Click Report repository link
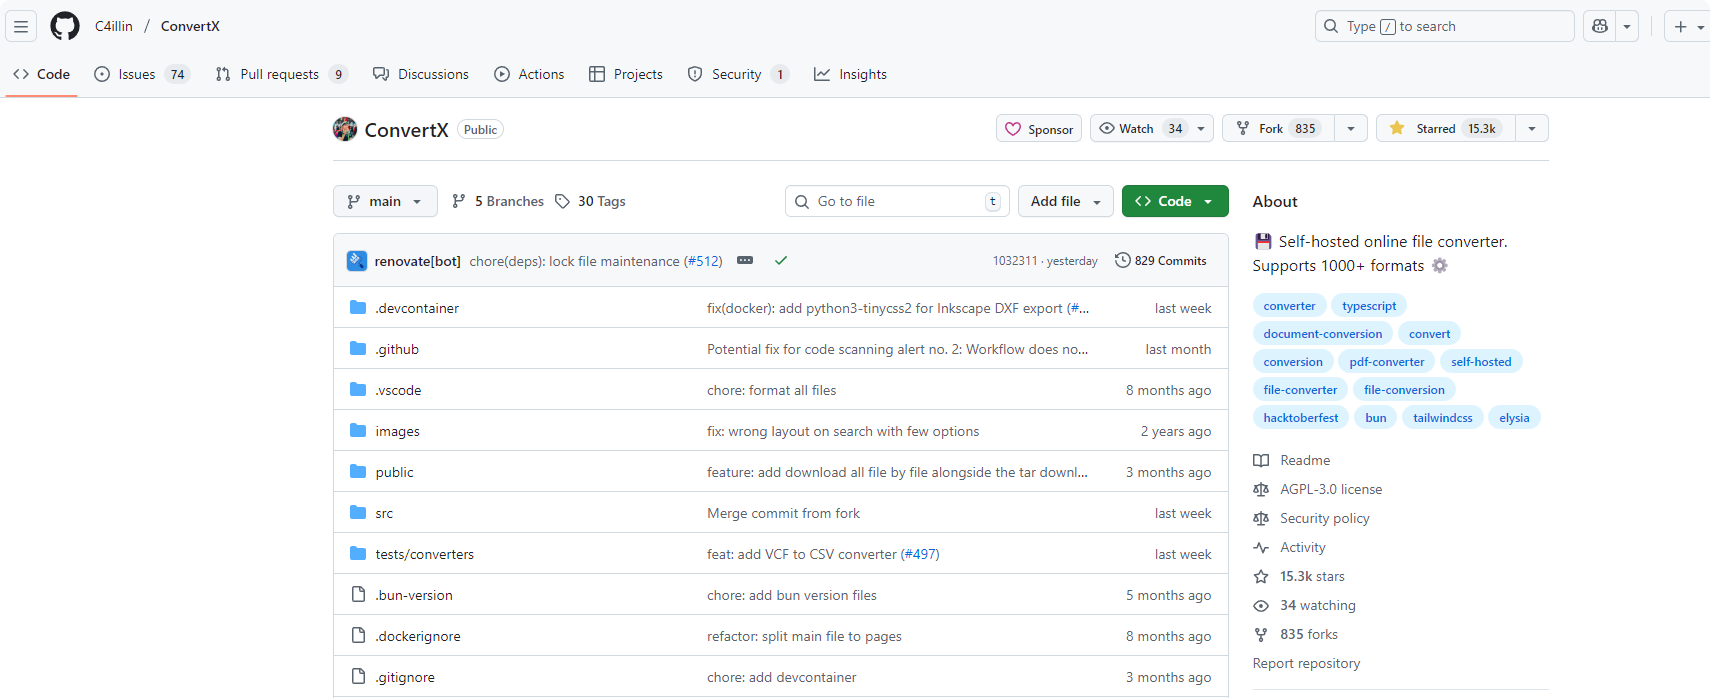This screenshot has height=698, width=1710. 1306,663
